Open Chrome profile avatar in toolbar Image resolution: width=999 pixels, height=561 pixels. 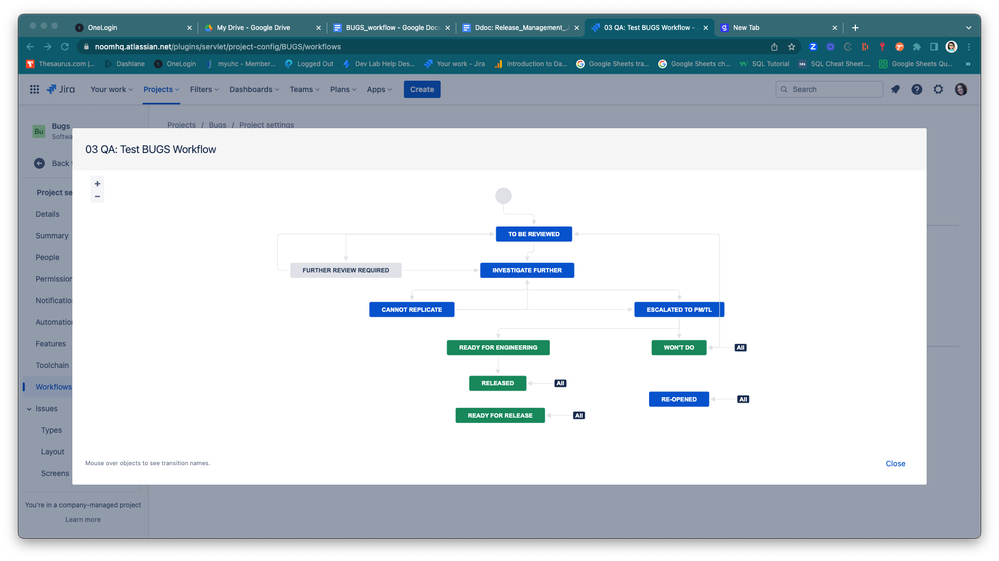[951, 46]
